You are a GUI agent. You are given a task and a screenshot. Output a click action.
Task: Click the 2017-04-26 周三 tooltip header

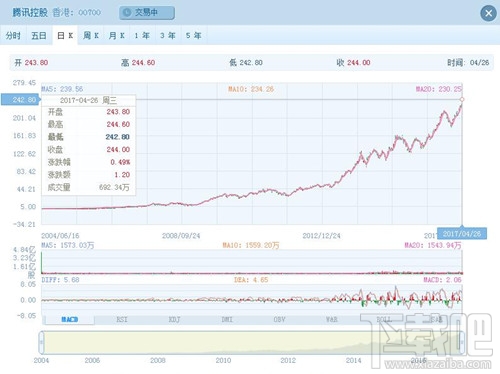click(x=88, y=100)
